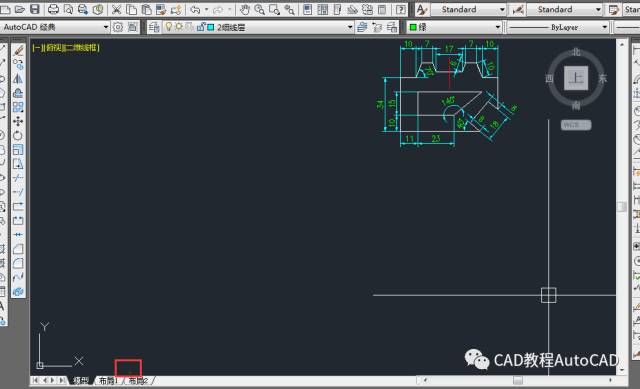Open a drawing with the Open file icon
Viewport: 640px width, 389px height.
(20, 9)
